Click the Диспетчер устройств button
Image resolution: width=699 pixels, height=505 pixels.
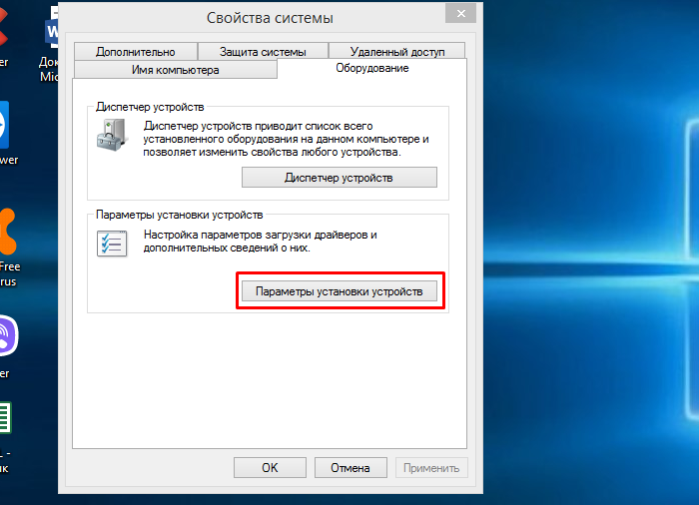[x=339, y=178]
